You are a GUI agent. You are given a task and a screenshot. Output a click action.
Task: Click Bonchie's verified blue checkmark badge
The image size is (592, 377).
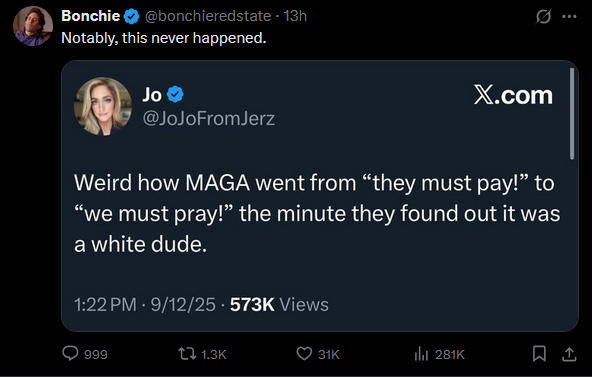coord(131,17)
